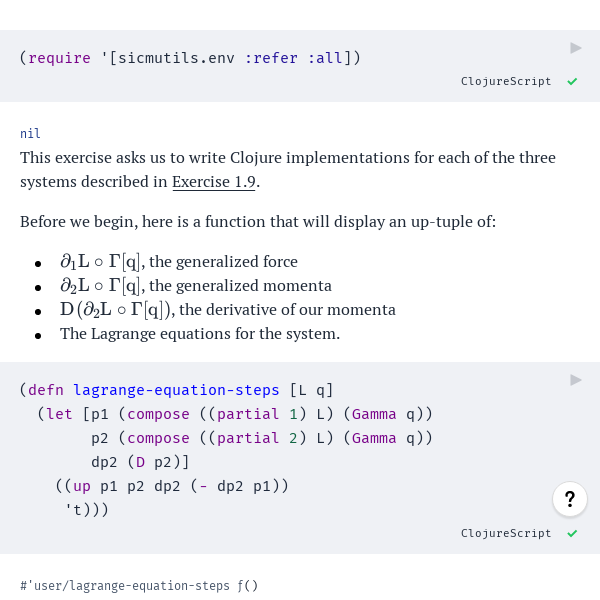Click the 'Before we begin' paragraph
600x600 pixels.
tap(258, 222)
